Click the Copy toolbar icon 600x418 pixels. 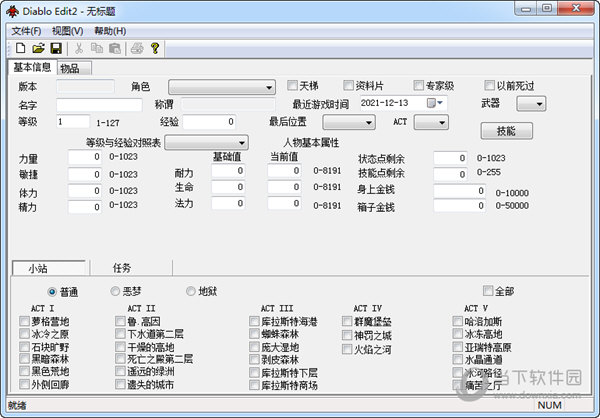(x=97, y=48)
